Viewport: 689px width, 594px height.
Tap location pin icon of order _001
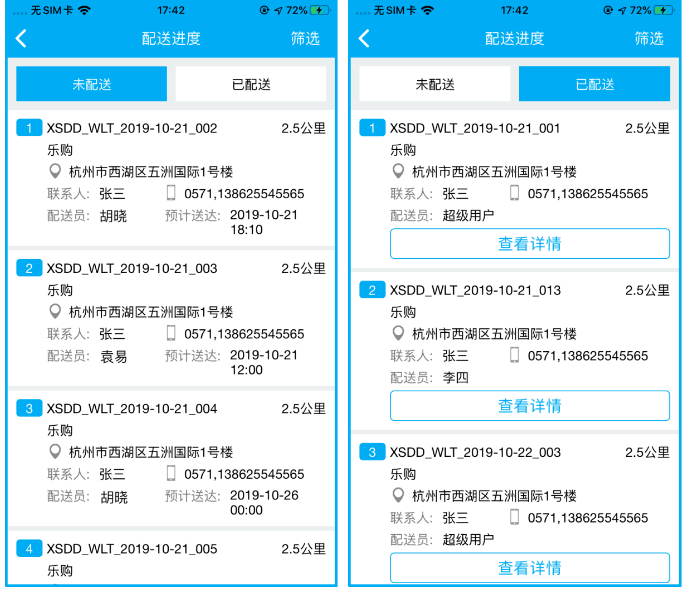click(x=398, y=171)
